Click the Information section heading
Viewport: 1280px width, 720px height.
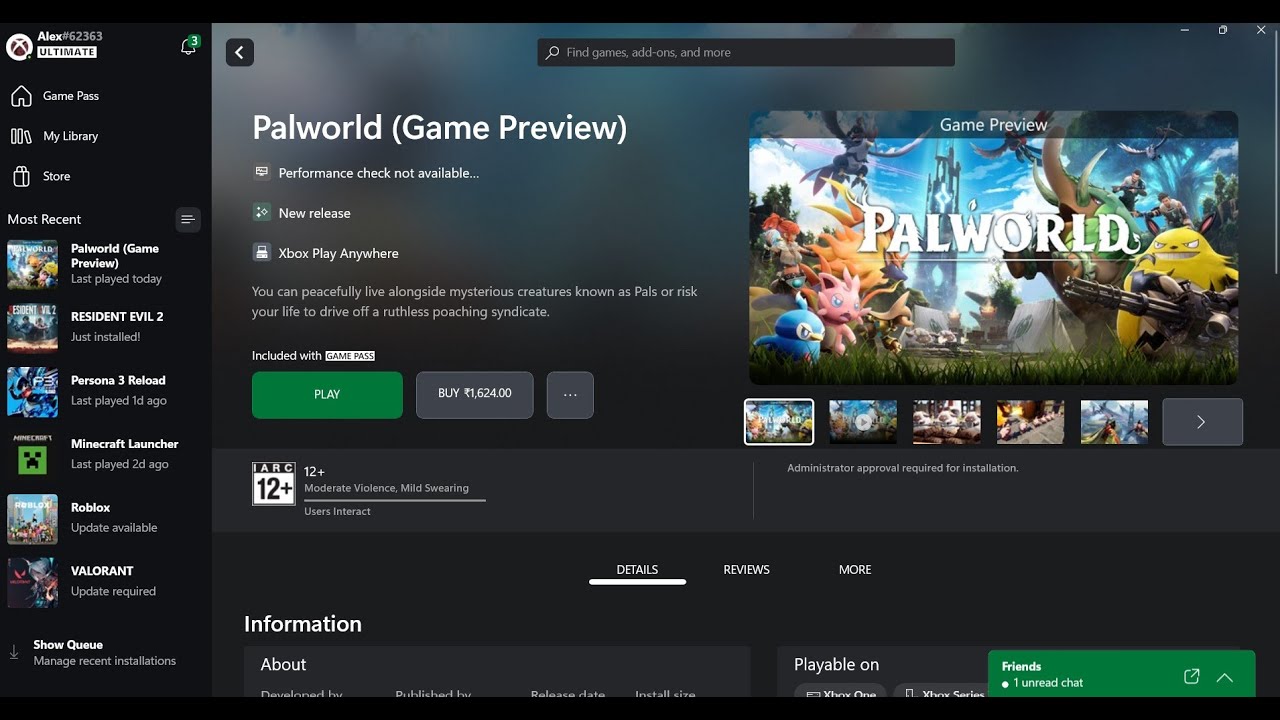click(303, 624)
